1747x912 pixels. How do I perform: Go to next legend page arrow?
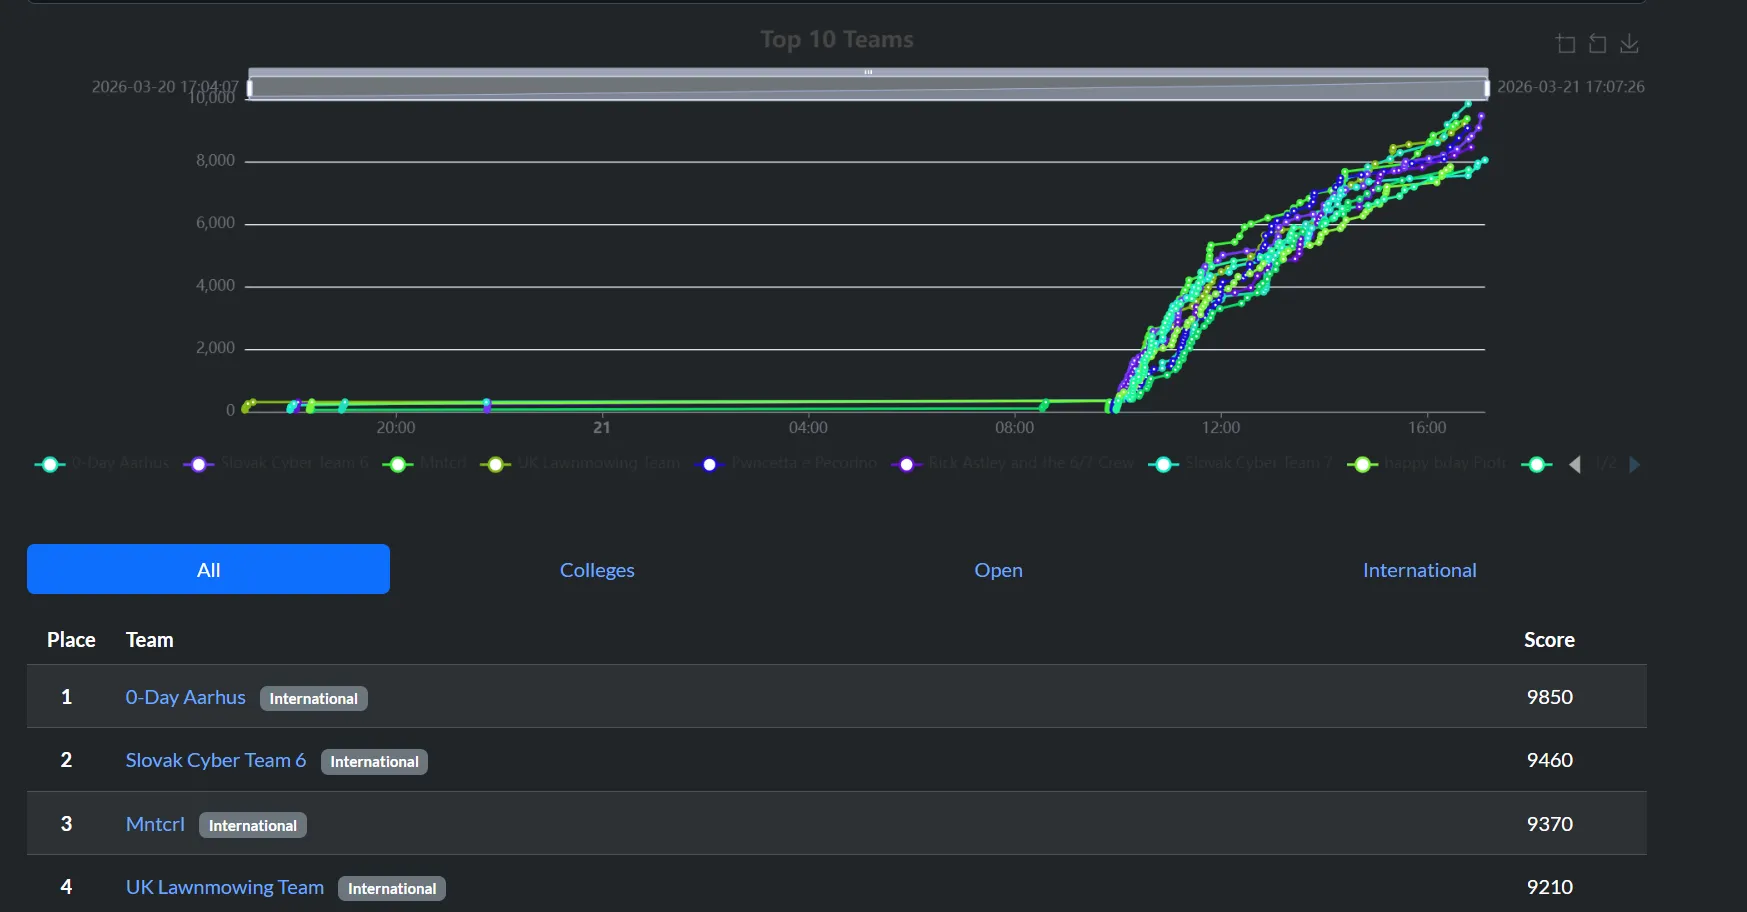tap(1635, 464)
